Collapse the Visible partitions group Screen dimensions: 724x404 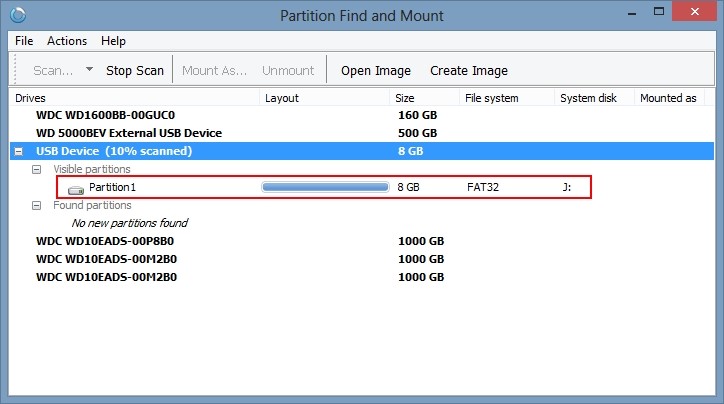pos(36,169)
